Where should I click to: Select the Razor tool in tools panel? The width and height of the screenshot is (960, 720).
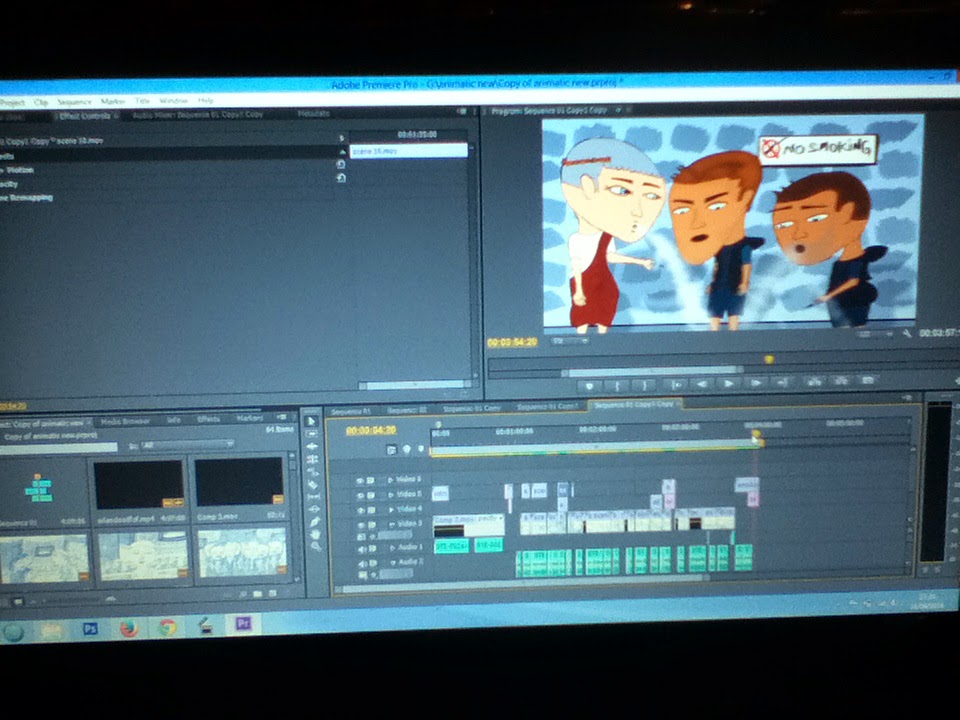click(x=313, y=484)
